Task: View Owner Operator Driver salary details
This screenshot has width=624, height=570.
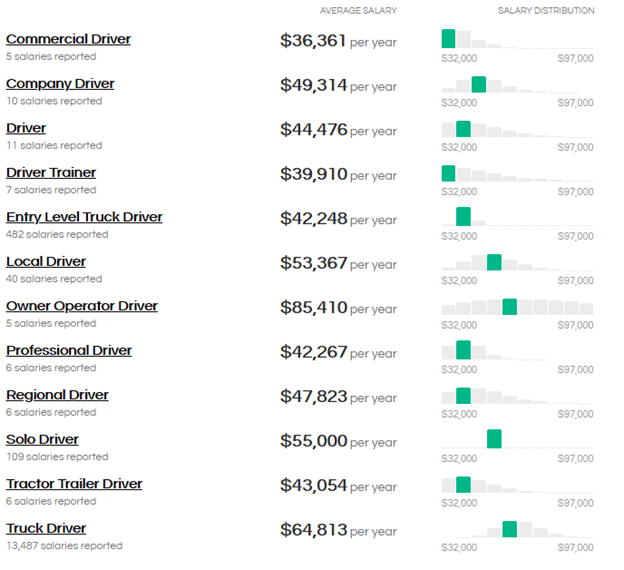Action: [82, 306]
